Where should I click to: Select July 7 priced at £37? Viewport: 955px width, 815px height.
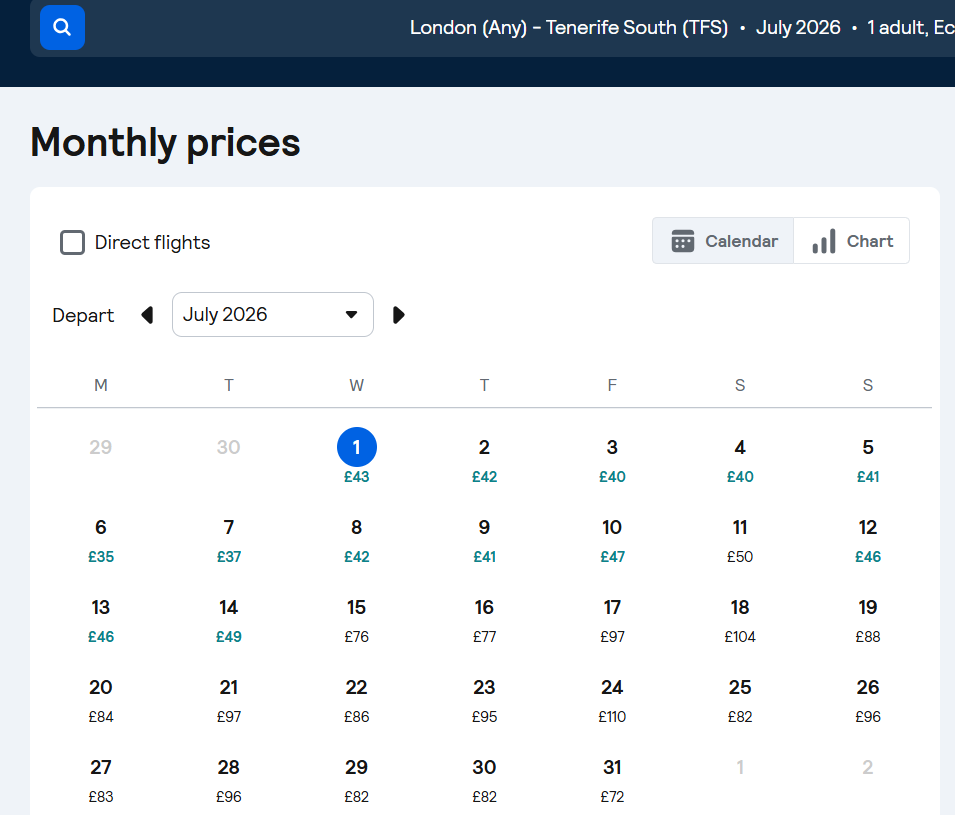pyautogui.click(x=229, y=540)
